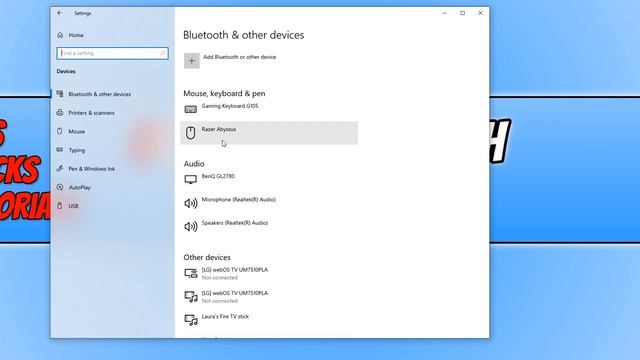The image size is (640, 360).
Task: Open Home in the sidebar
Action: click(76, 35)
